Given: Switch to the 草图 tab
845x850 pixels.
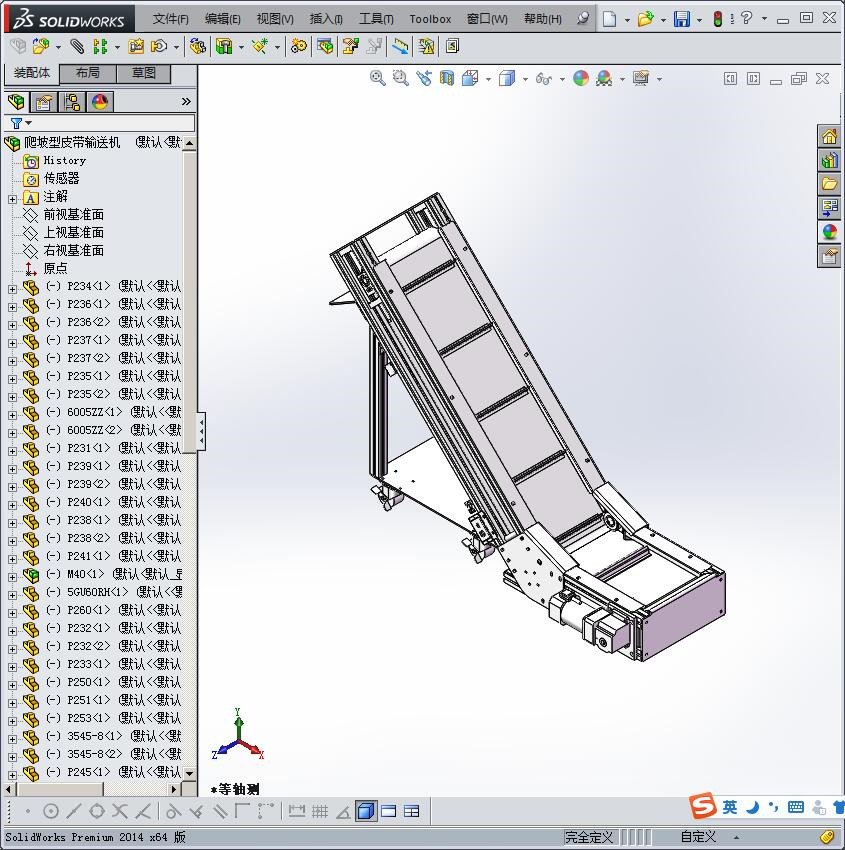Looking at the screenshot, I should pyautogui.click(x=144, y=73).
